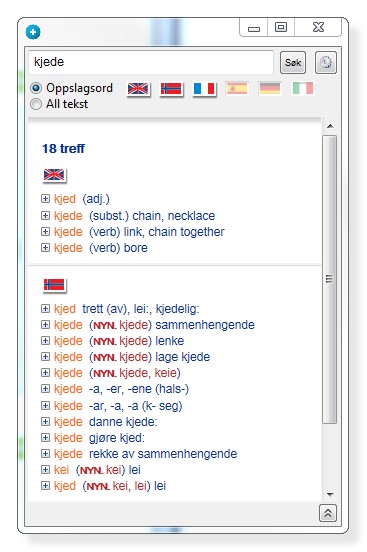
Task: Open the search history clock icon
Action: (x=326, y=62)
